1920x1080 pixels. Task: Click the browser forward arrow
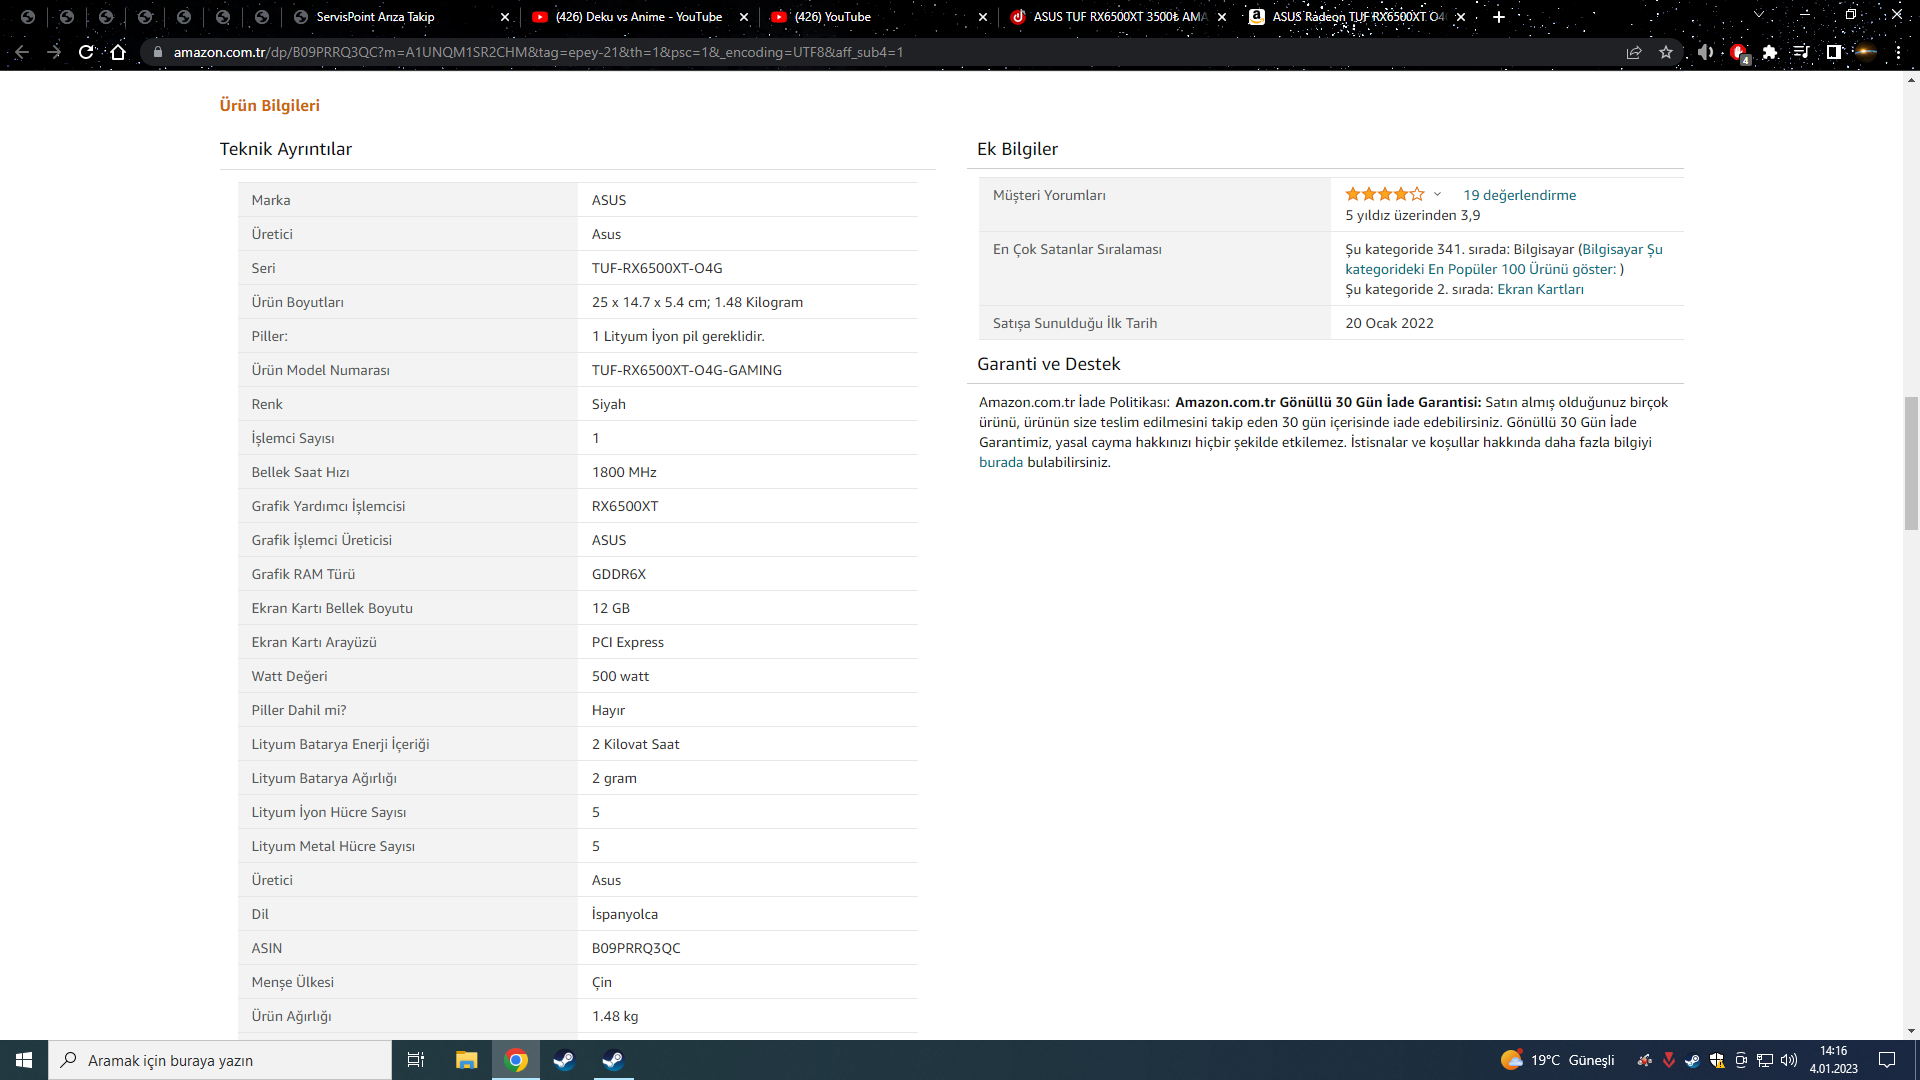click(x=54, y=52)
